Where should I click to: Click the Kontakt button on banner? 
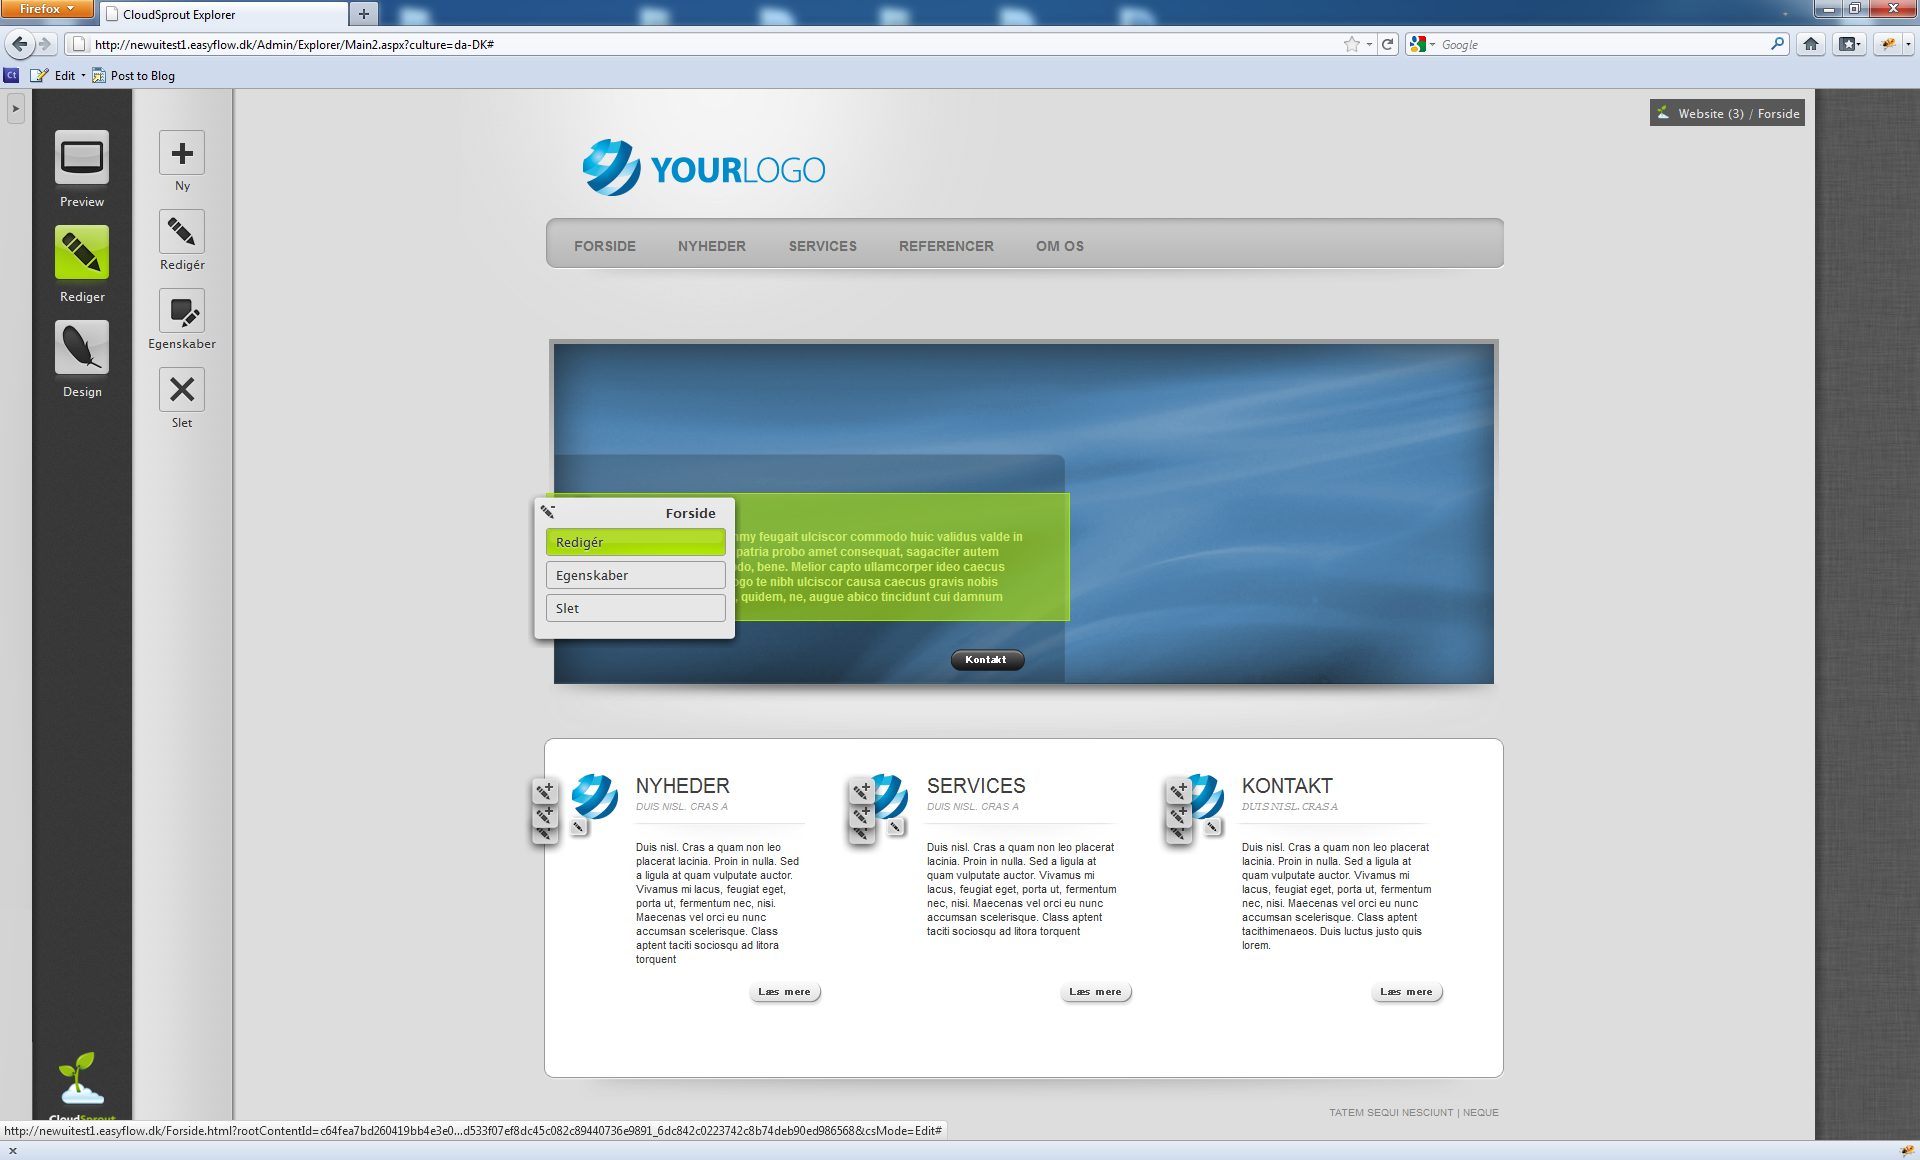[x=986, y=660]
